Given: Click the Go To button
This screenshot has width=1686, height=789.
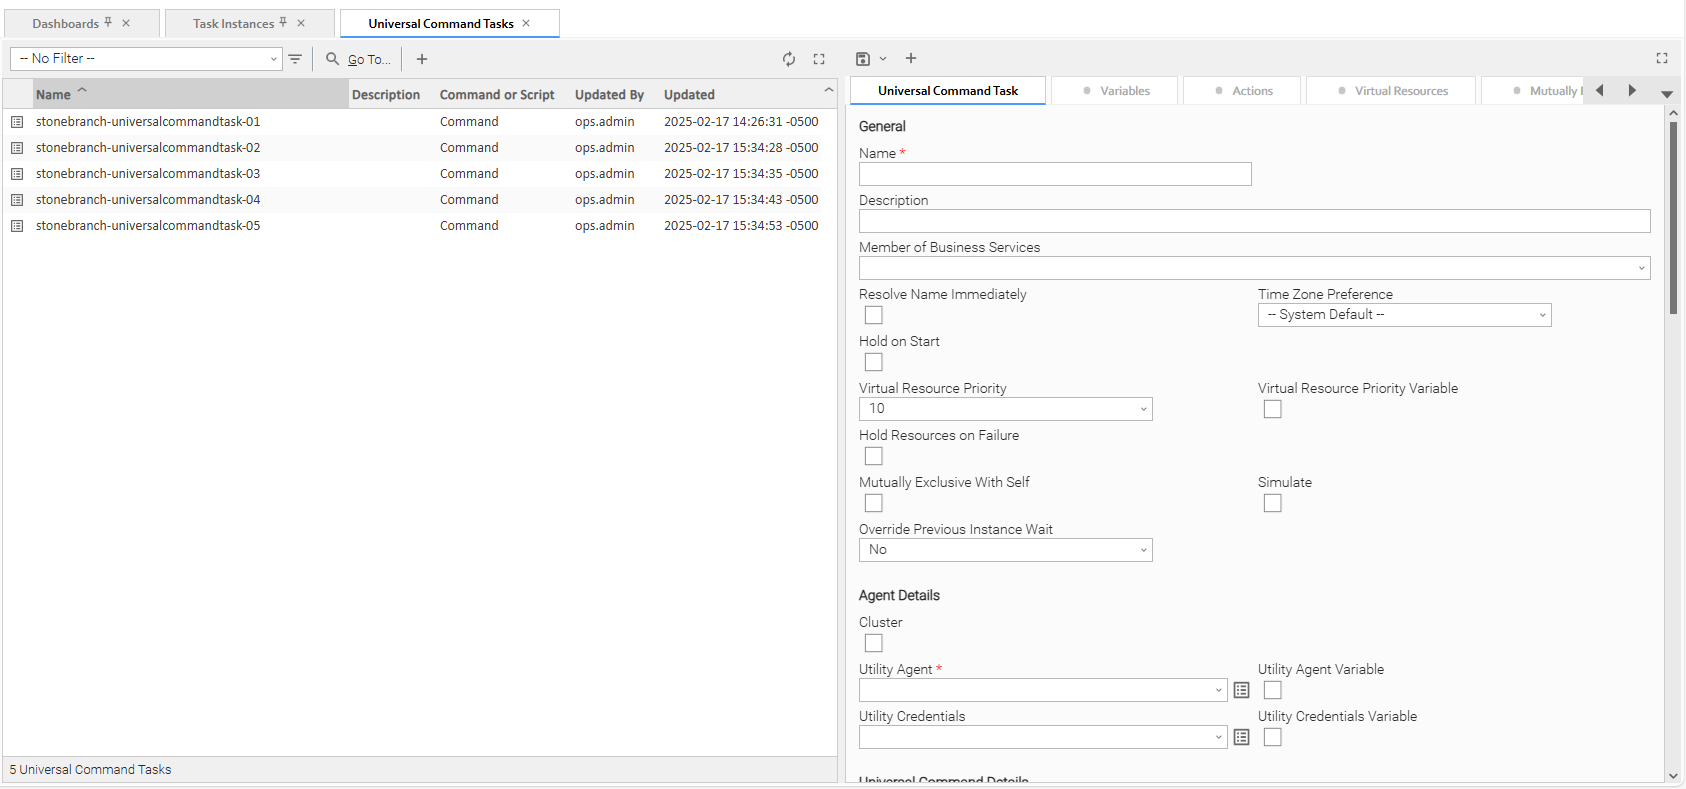Looking at the screenshot, I should point(359,59).
